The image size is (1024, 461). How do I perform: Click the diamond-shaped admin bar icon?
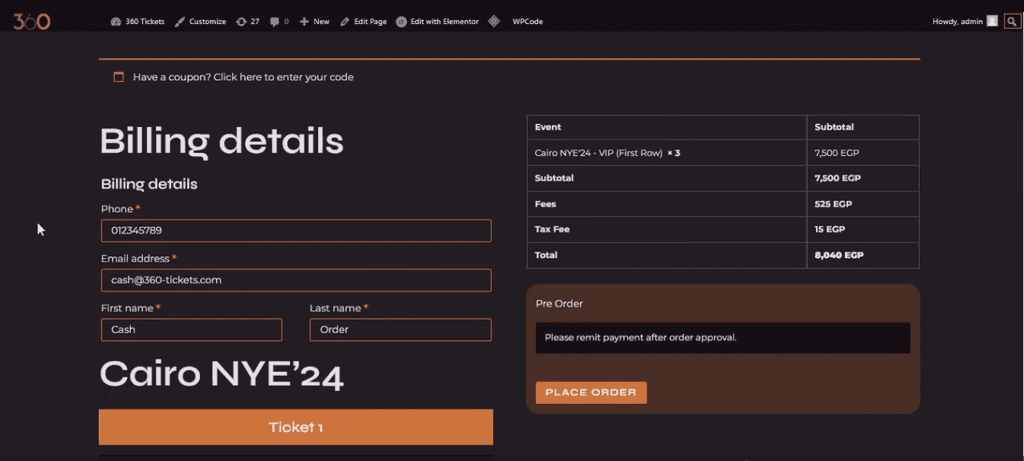click(494, 22)
